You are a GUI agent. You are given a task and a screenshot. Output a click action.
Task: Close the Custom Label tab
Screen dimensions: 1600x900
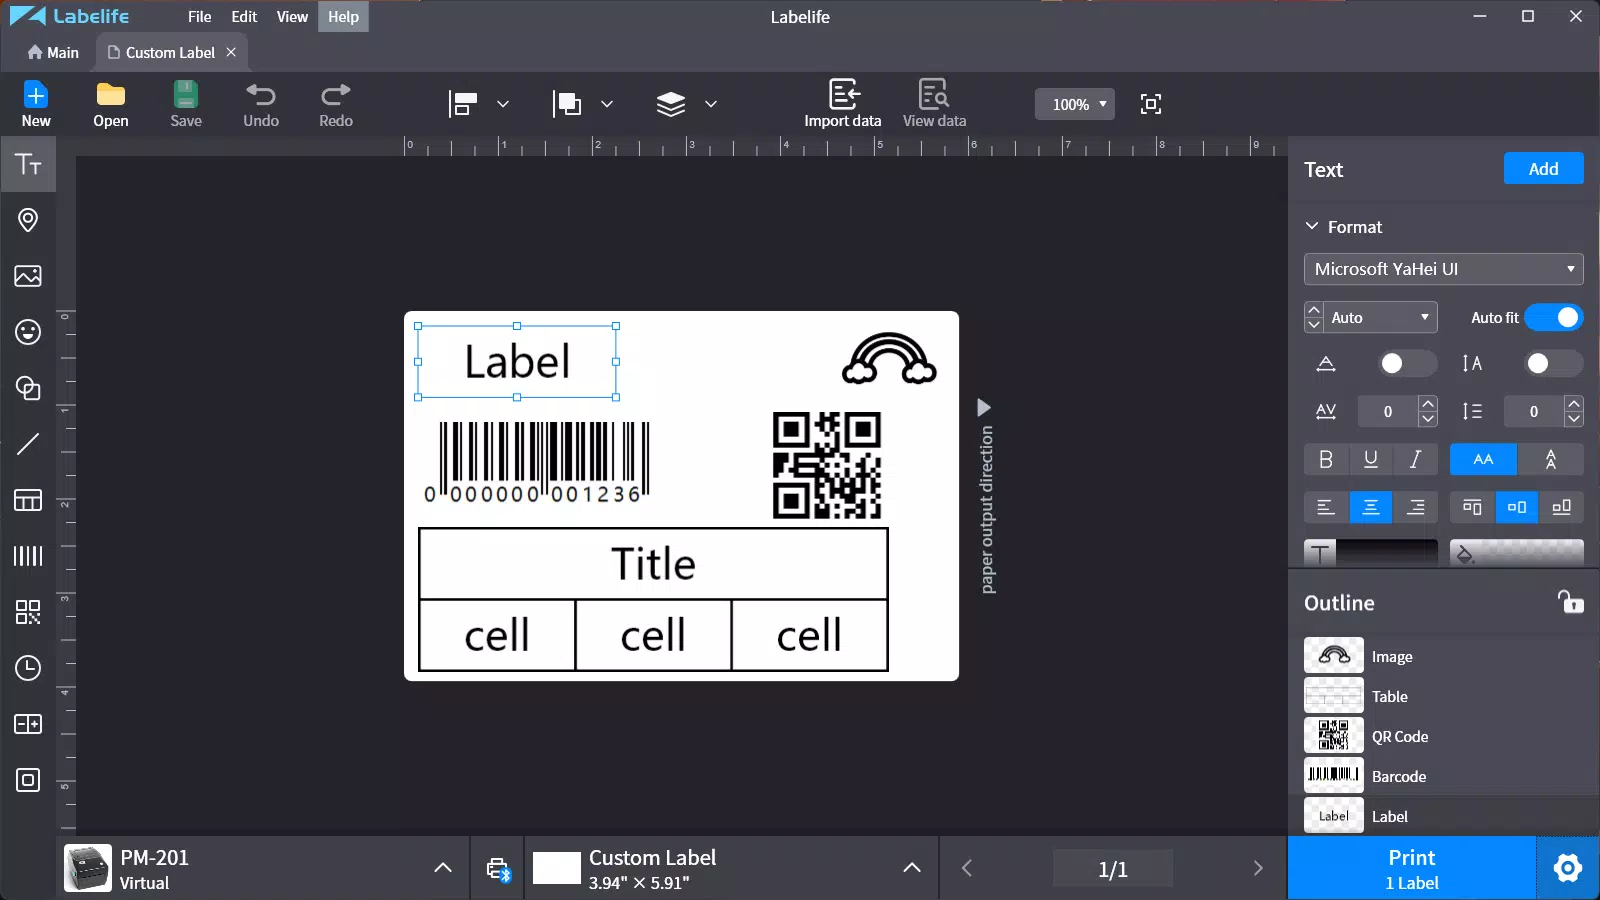[x=231, y=52]
